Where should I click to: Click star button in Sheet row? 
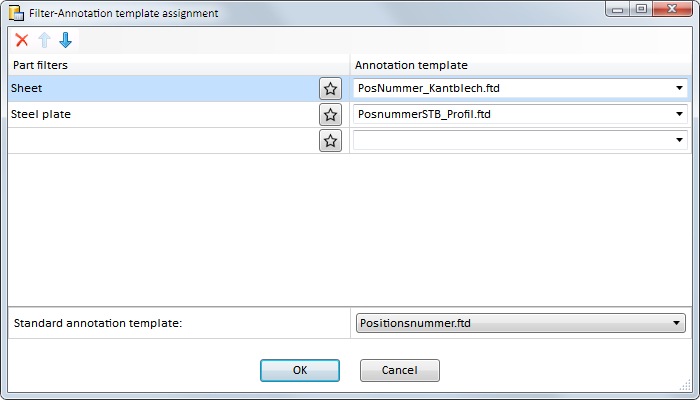(x=330, y=89)
